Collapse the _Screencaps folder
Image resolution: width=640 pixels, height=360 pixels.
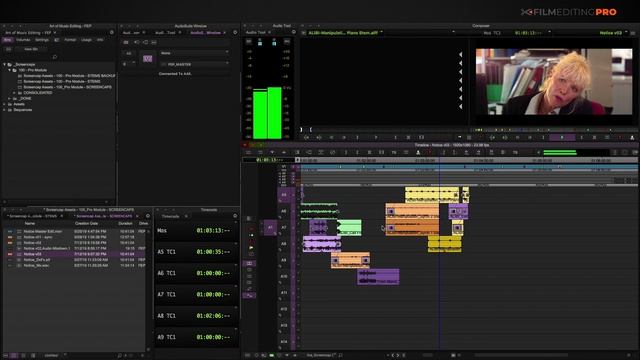coord(4,64)
